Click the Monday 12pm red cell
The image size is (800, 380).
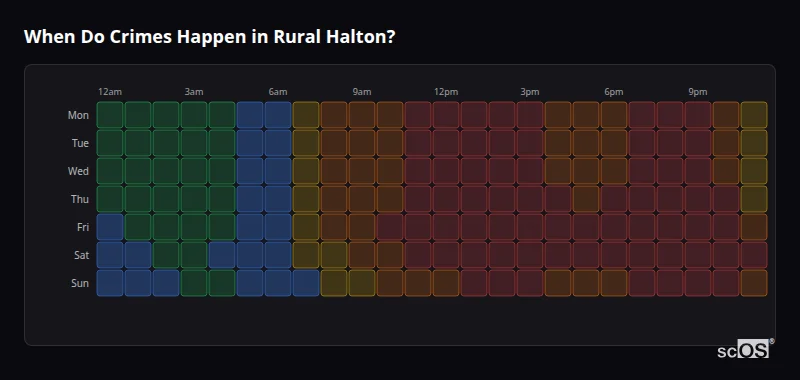click(x=446, y=115)
